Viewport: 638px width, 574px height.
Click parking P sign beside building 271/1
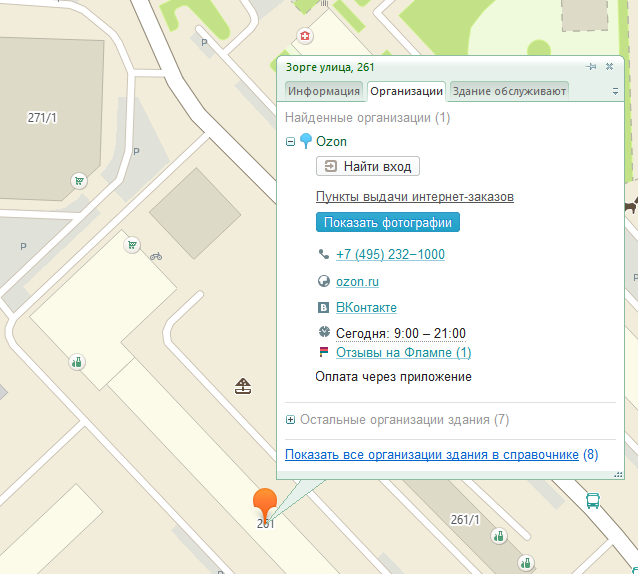[x=136, y=151]
